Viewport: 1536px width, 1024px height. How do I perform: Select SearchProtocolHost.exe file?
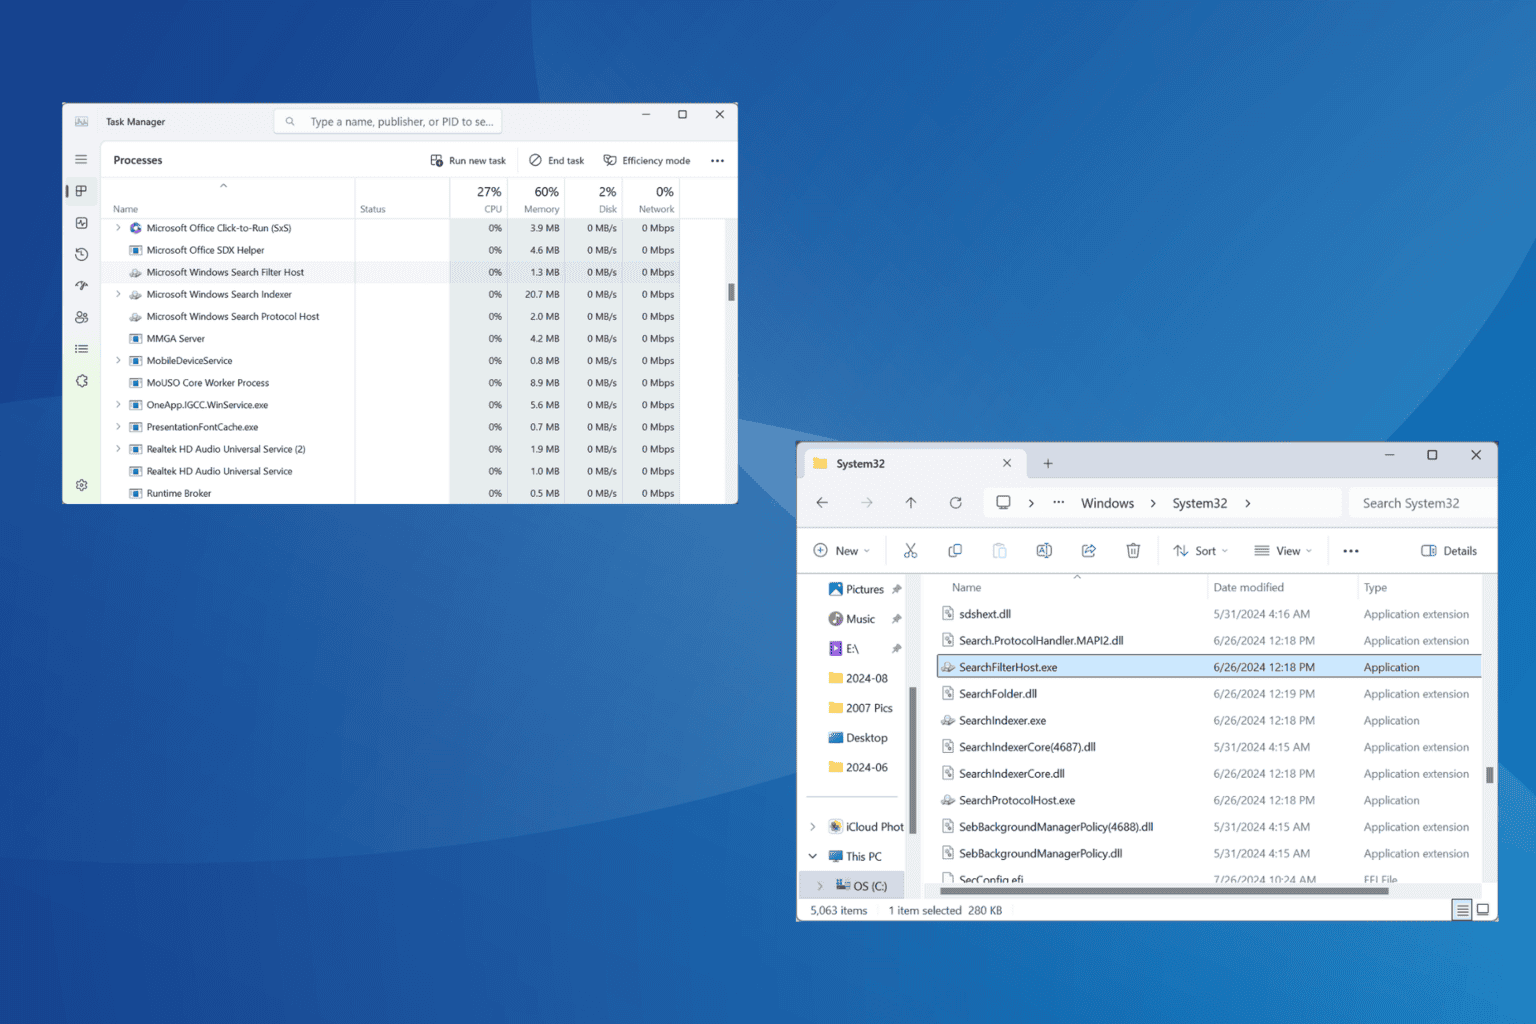coord(1208,800)
